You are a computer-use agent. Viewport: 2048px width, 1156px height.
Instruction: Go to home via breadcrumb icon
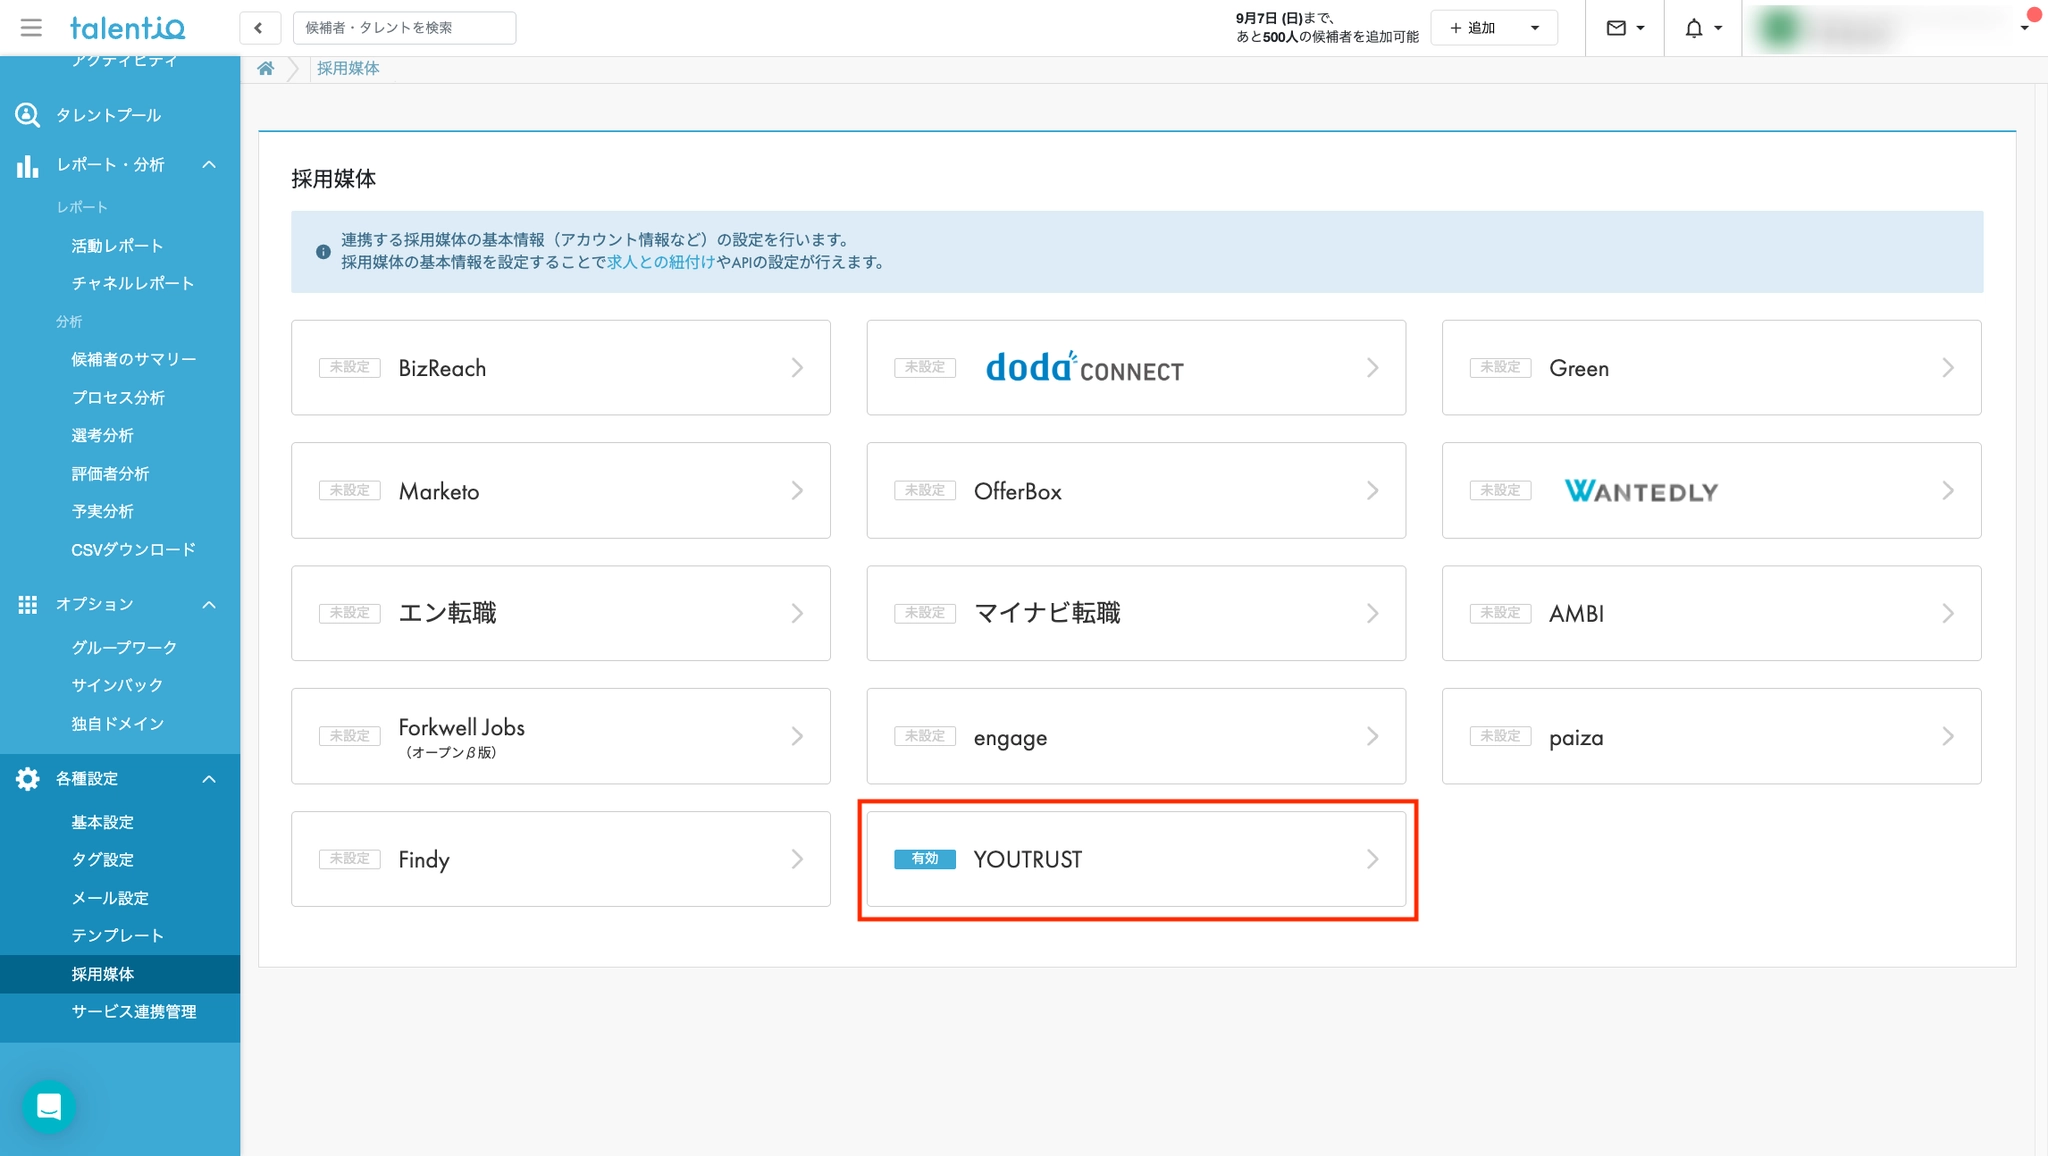[x=265, y=68]
